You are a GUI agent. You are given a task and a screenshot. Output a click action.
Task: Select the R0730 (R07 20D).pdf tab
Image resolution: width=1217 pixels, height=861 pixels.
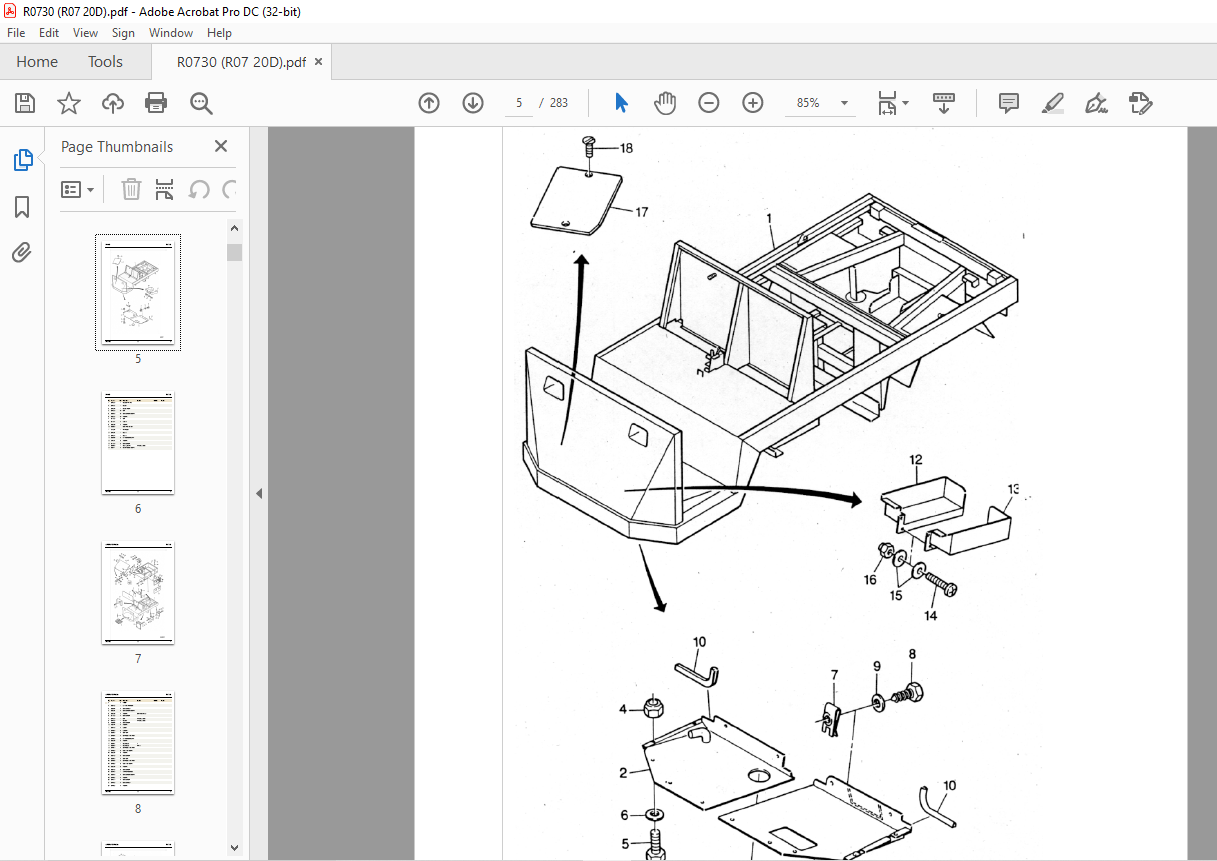pos(241,62)
